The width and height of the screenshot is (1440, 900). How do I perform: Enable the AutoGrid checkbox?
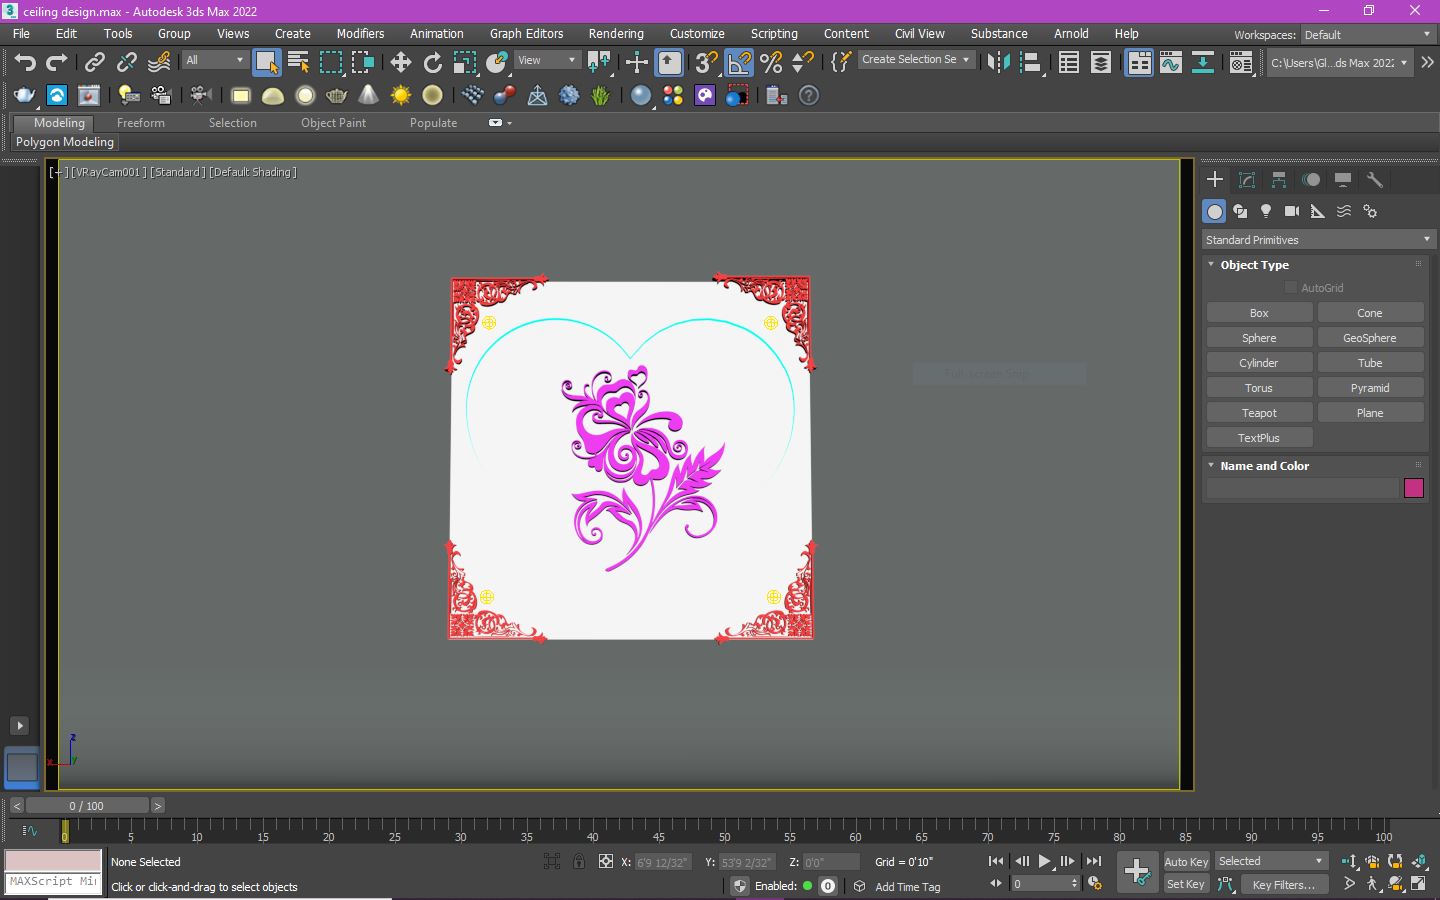[1290, 287]
